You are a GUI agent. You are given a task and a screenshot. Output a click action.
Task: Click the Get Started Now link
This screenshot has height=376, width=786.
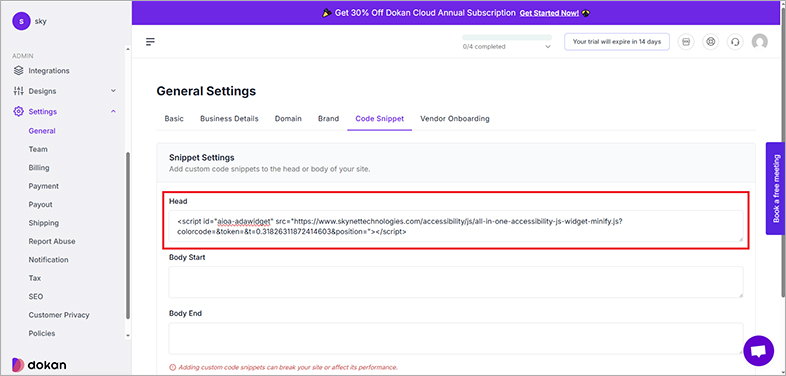tap(549, 13)
